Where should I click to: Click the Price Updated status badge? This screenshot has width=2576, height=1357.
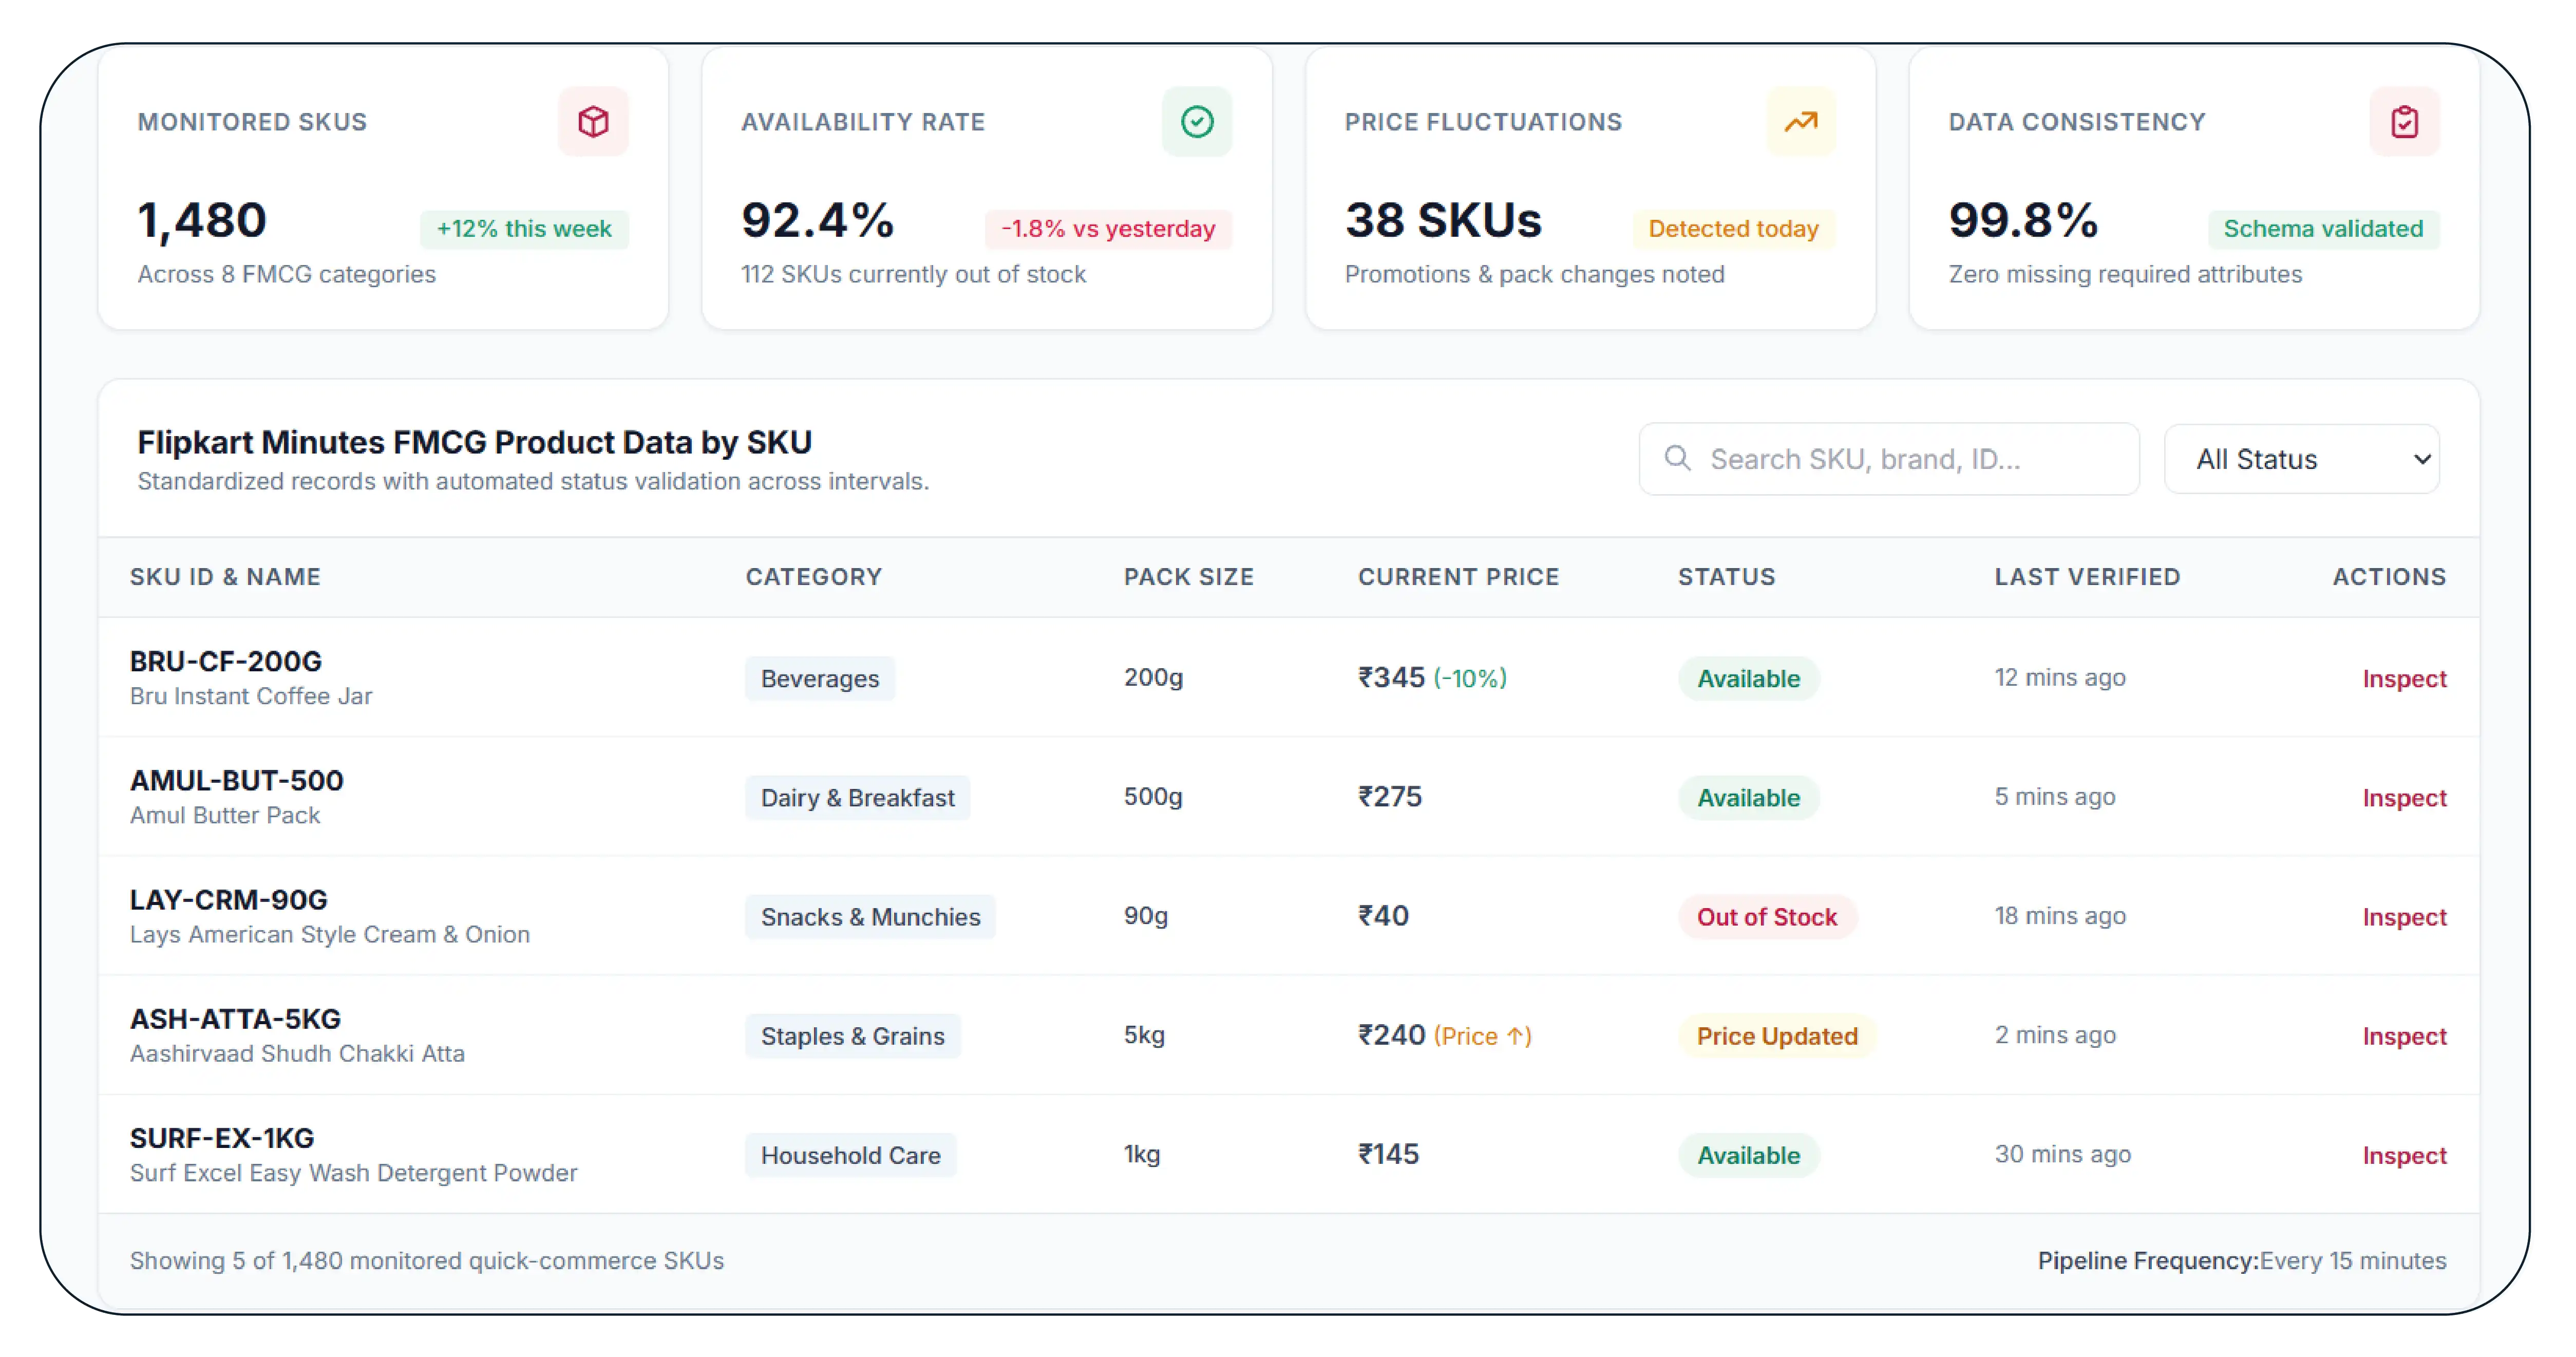tap(1777, 1035)
